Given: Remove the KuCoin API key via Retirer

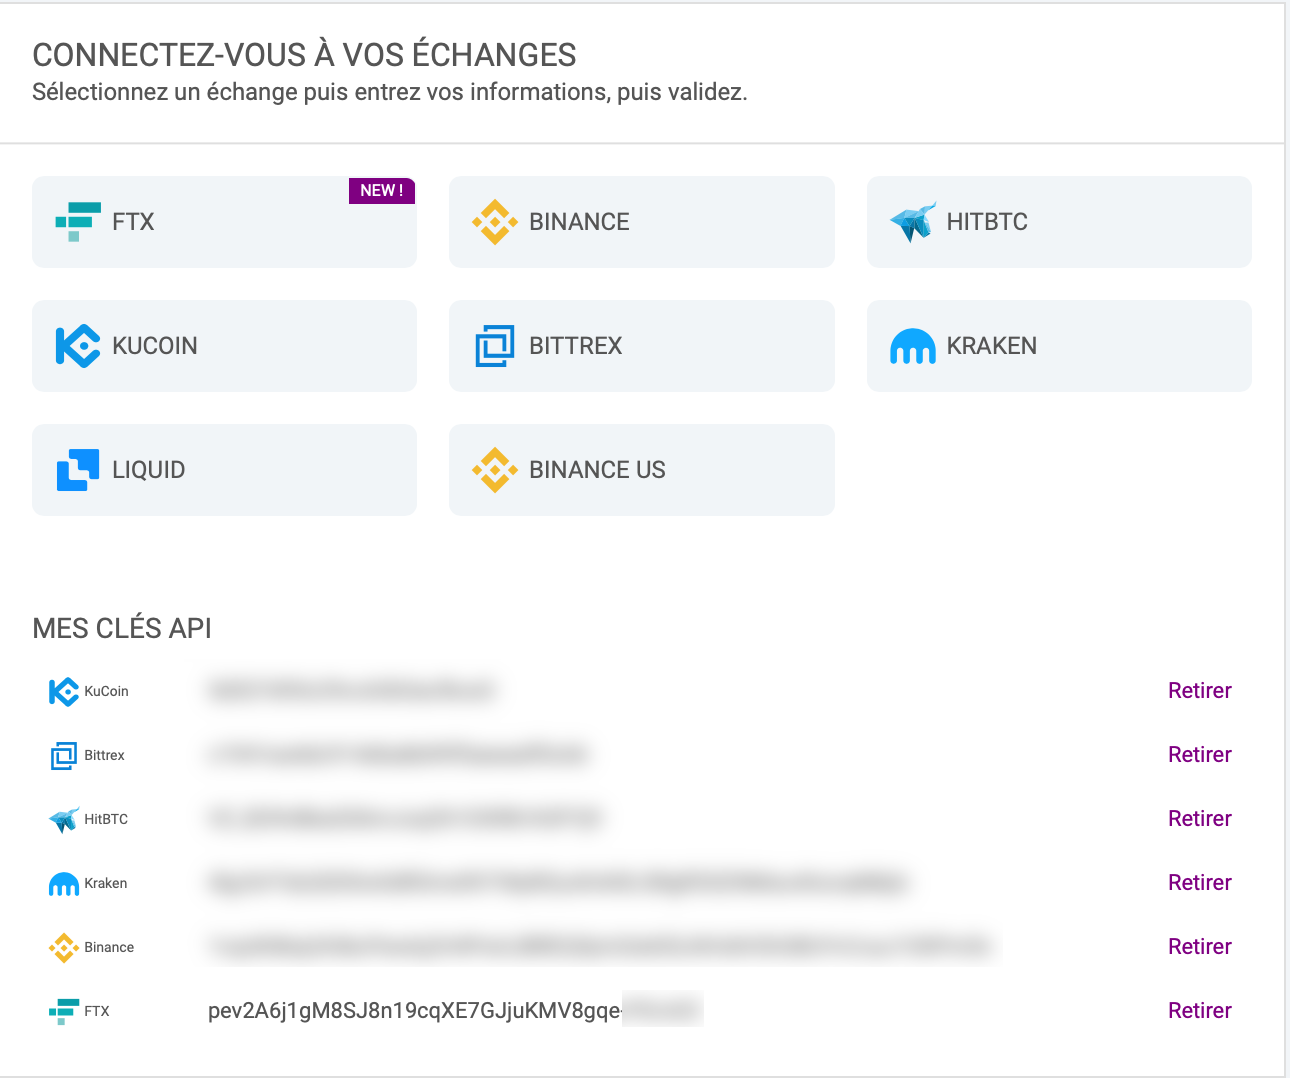Looking at the screenshot, I should click(x=1200, y=691).
